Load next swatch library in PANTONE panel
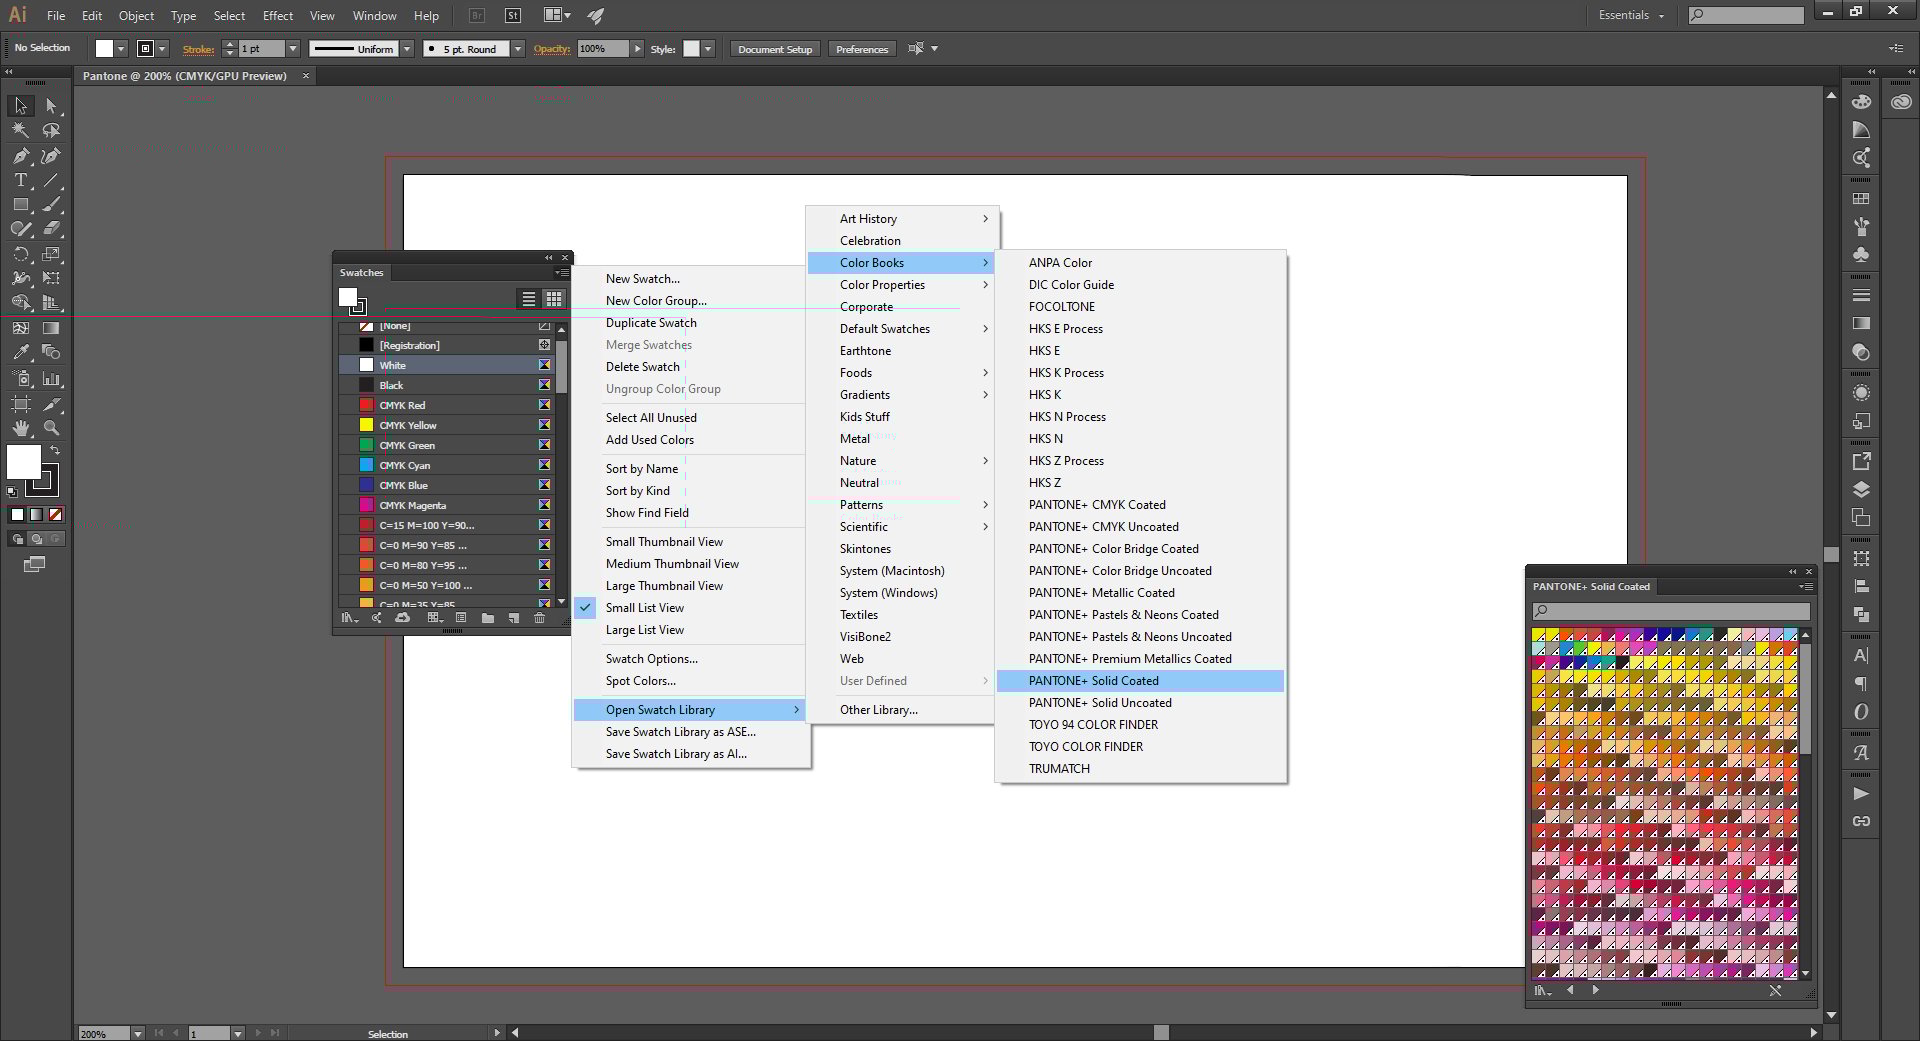The width and height of the screenshot is (1920, 1041). 1595,990
